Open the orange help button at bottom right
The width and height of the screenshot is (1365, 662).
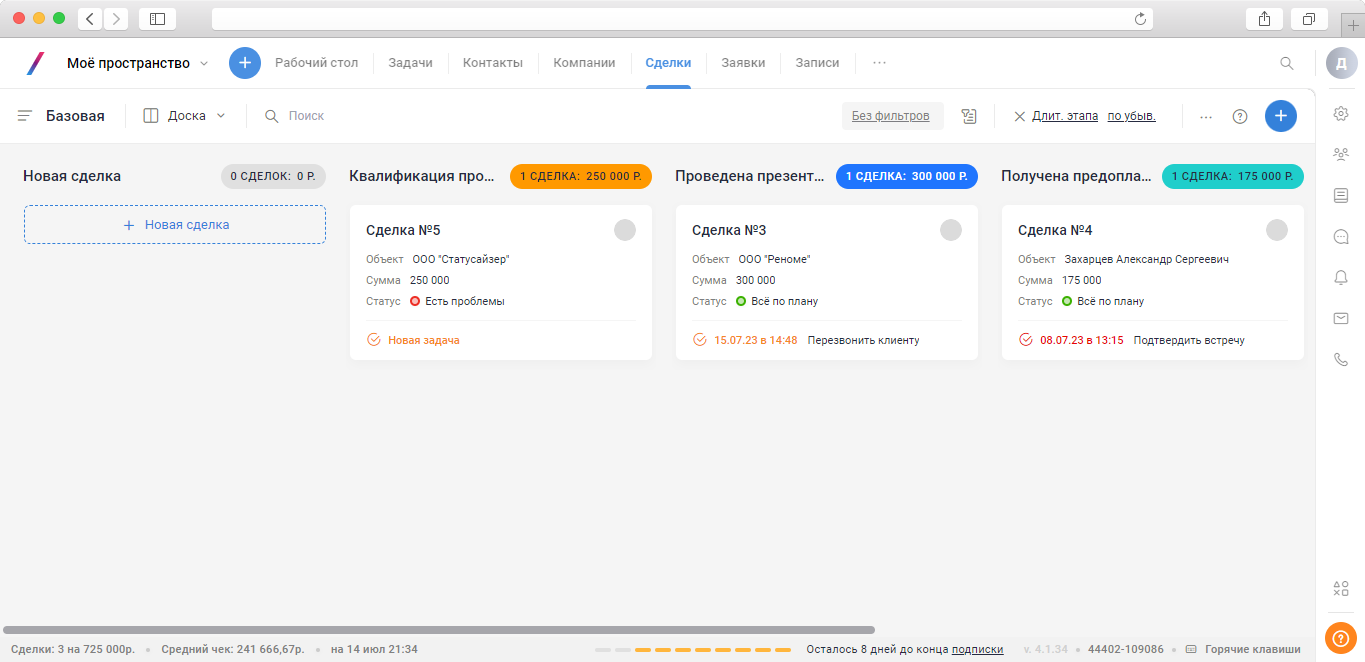(x=1340, y=638)
